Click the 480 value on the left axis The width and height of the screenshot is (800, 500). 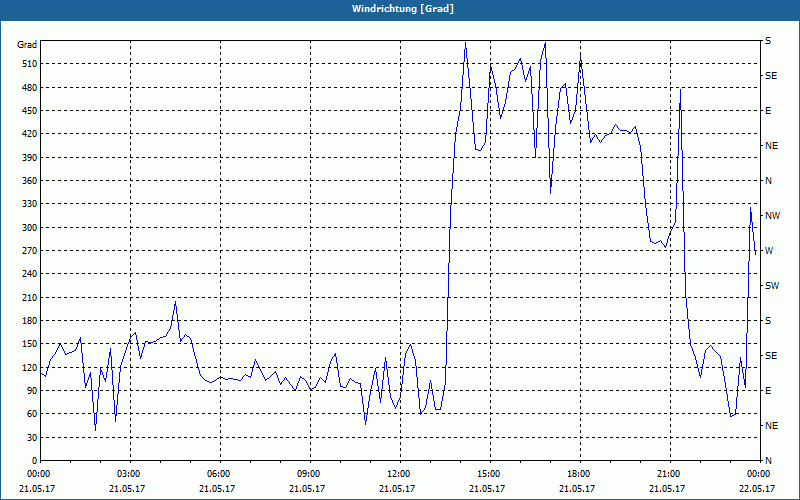click(29, 87)
